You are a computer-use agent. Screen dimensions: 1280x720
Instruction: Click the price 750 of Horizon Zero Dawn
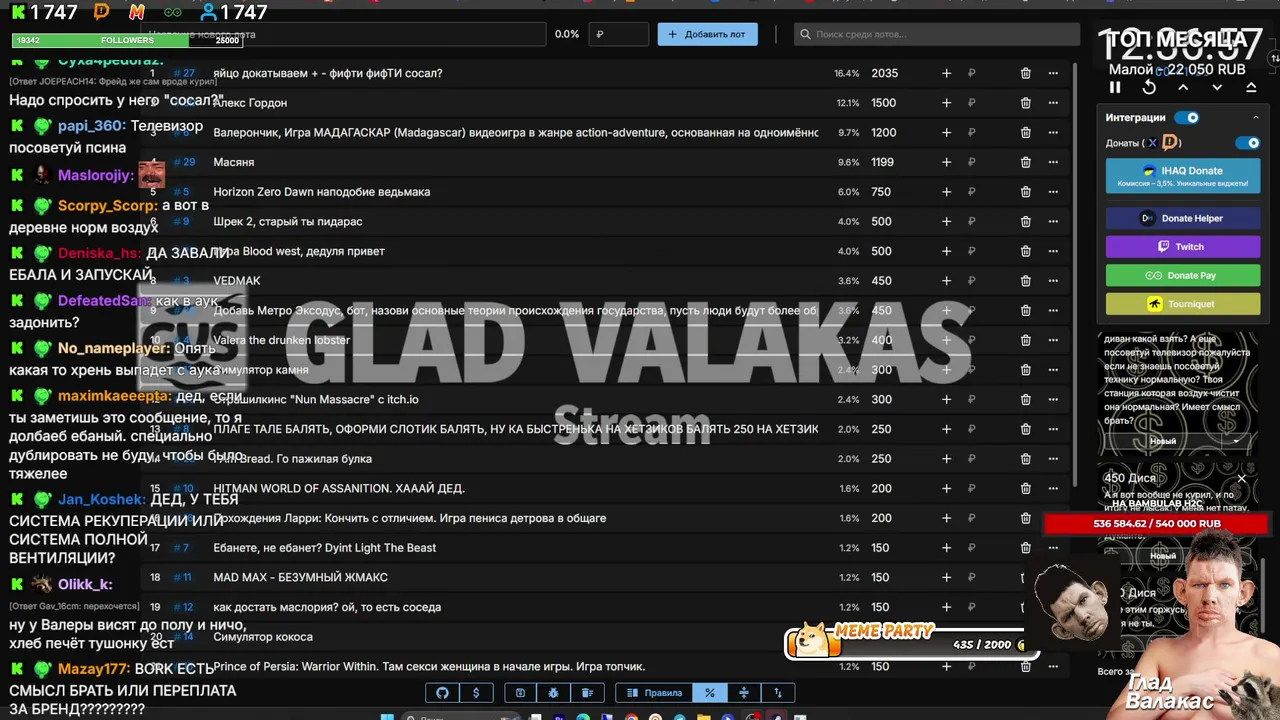[881, 192]
